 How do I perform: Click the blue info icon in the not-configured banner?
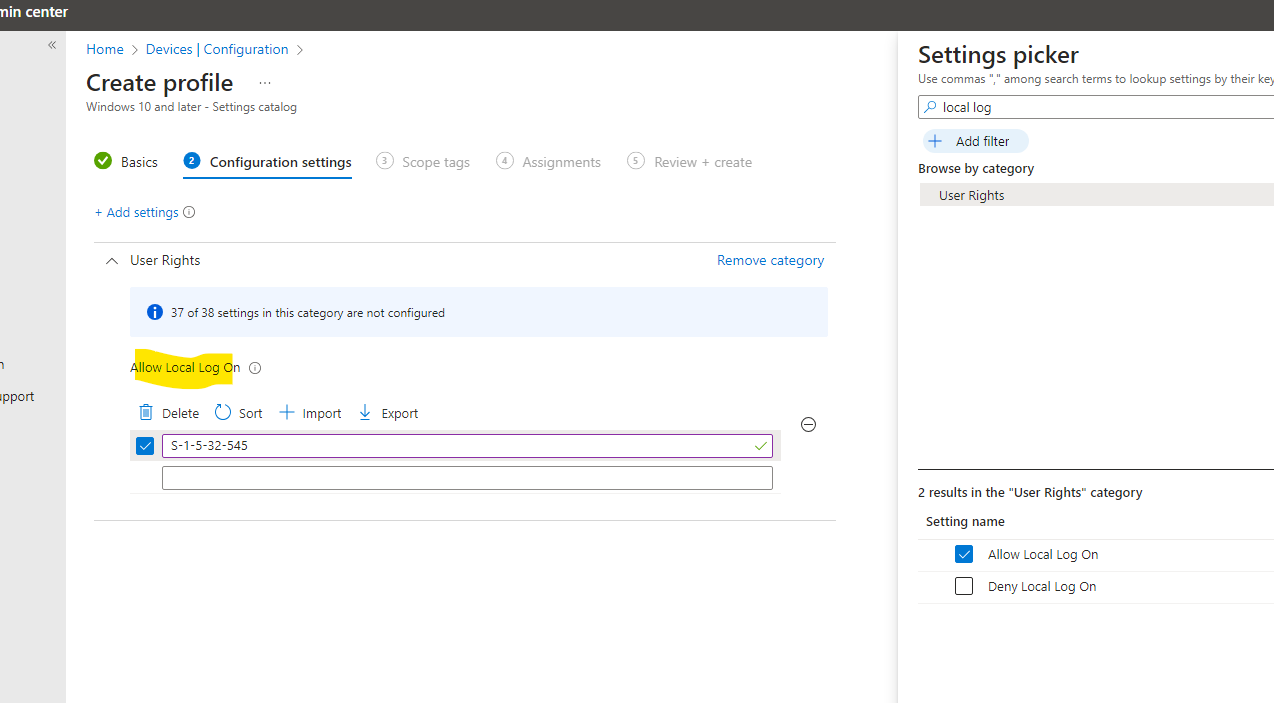click(155, 312)
